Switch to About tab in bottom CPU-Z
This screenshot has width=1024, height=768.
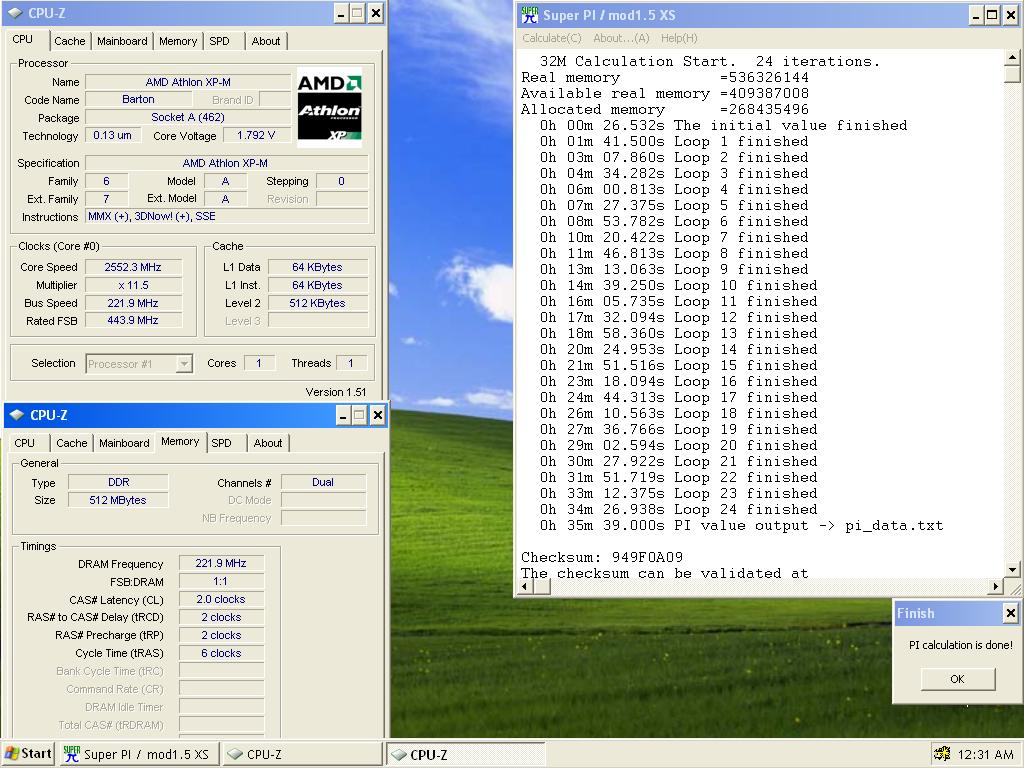click(x=268, y=443)
